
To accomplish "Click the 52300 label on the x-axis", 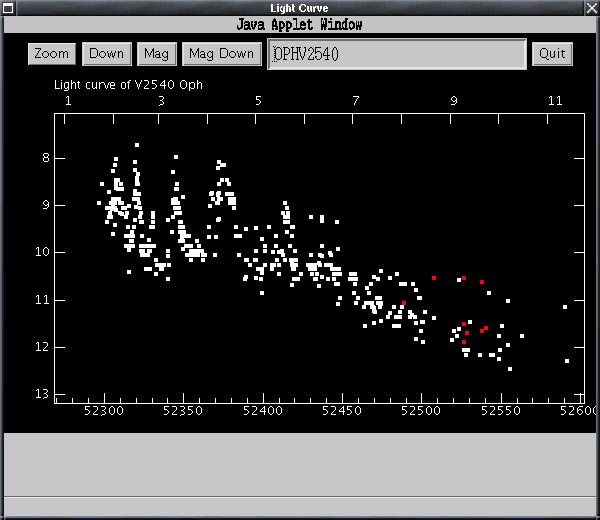I will point(103,411).
